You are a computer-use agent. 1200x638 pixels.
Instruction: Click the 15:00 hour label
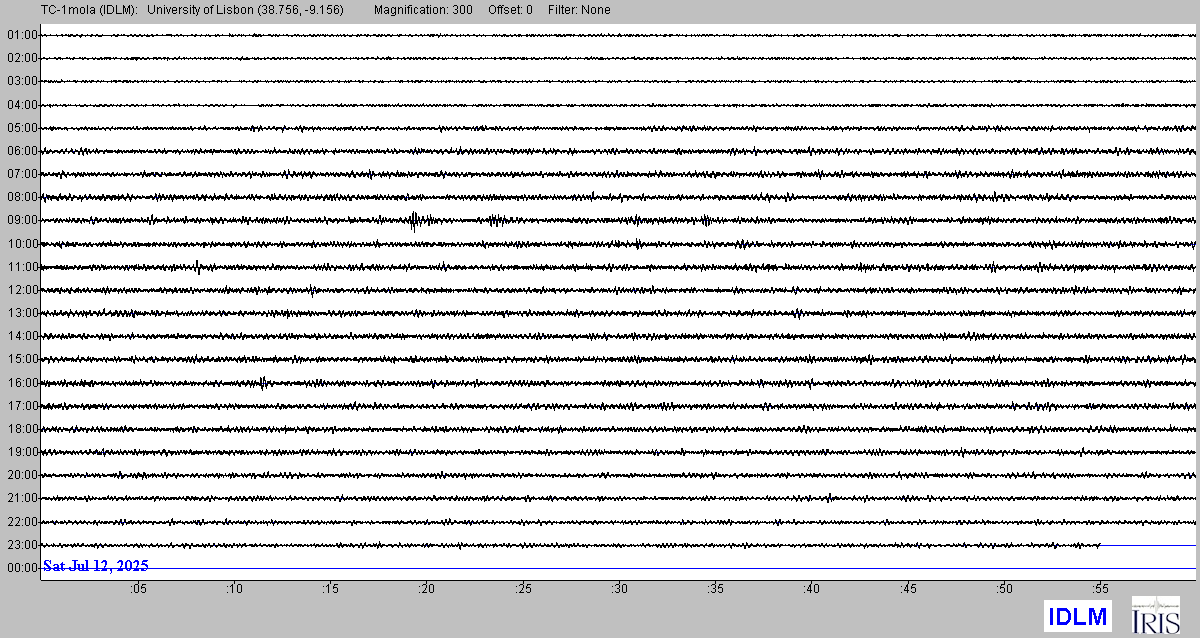22,359
